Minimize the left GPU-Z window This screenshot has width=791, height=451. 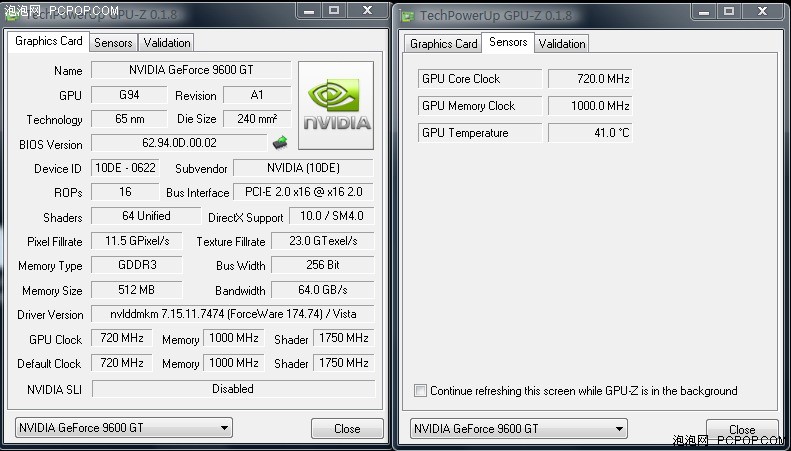point(309,11)
